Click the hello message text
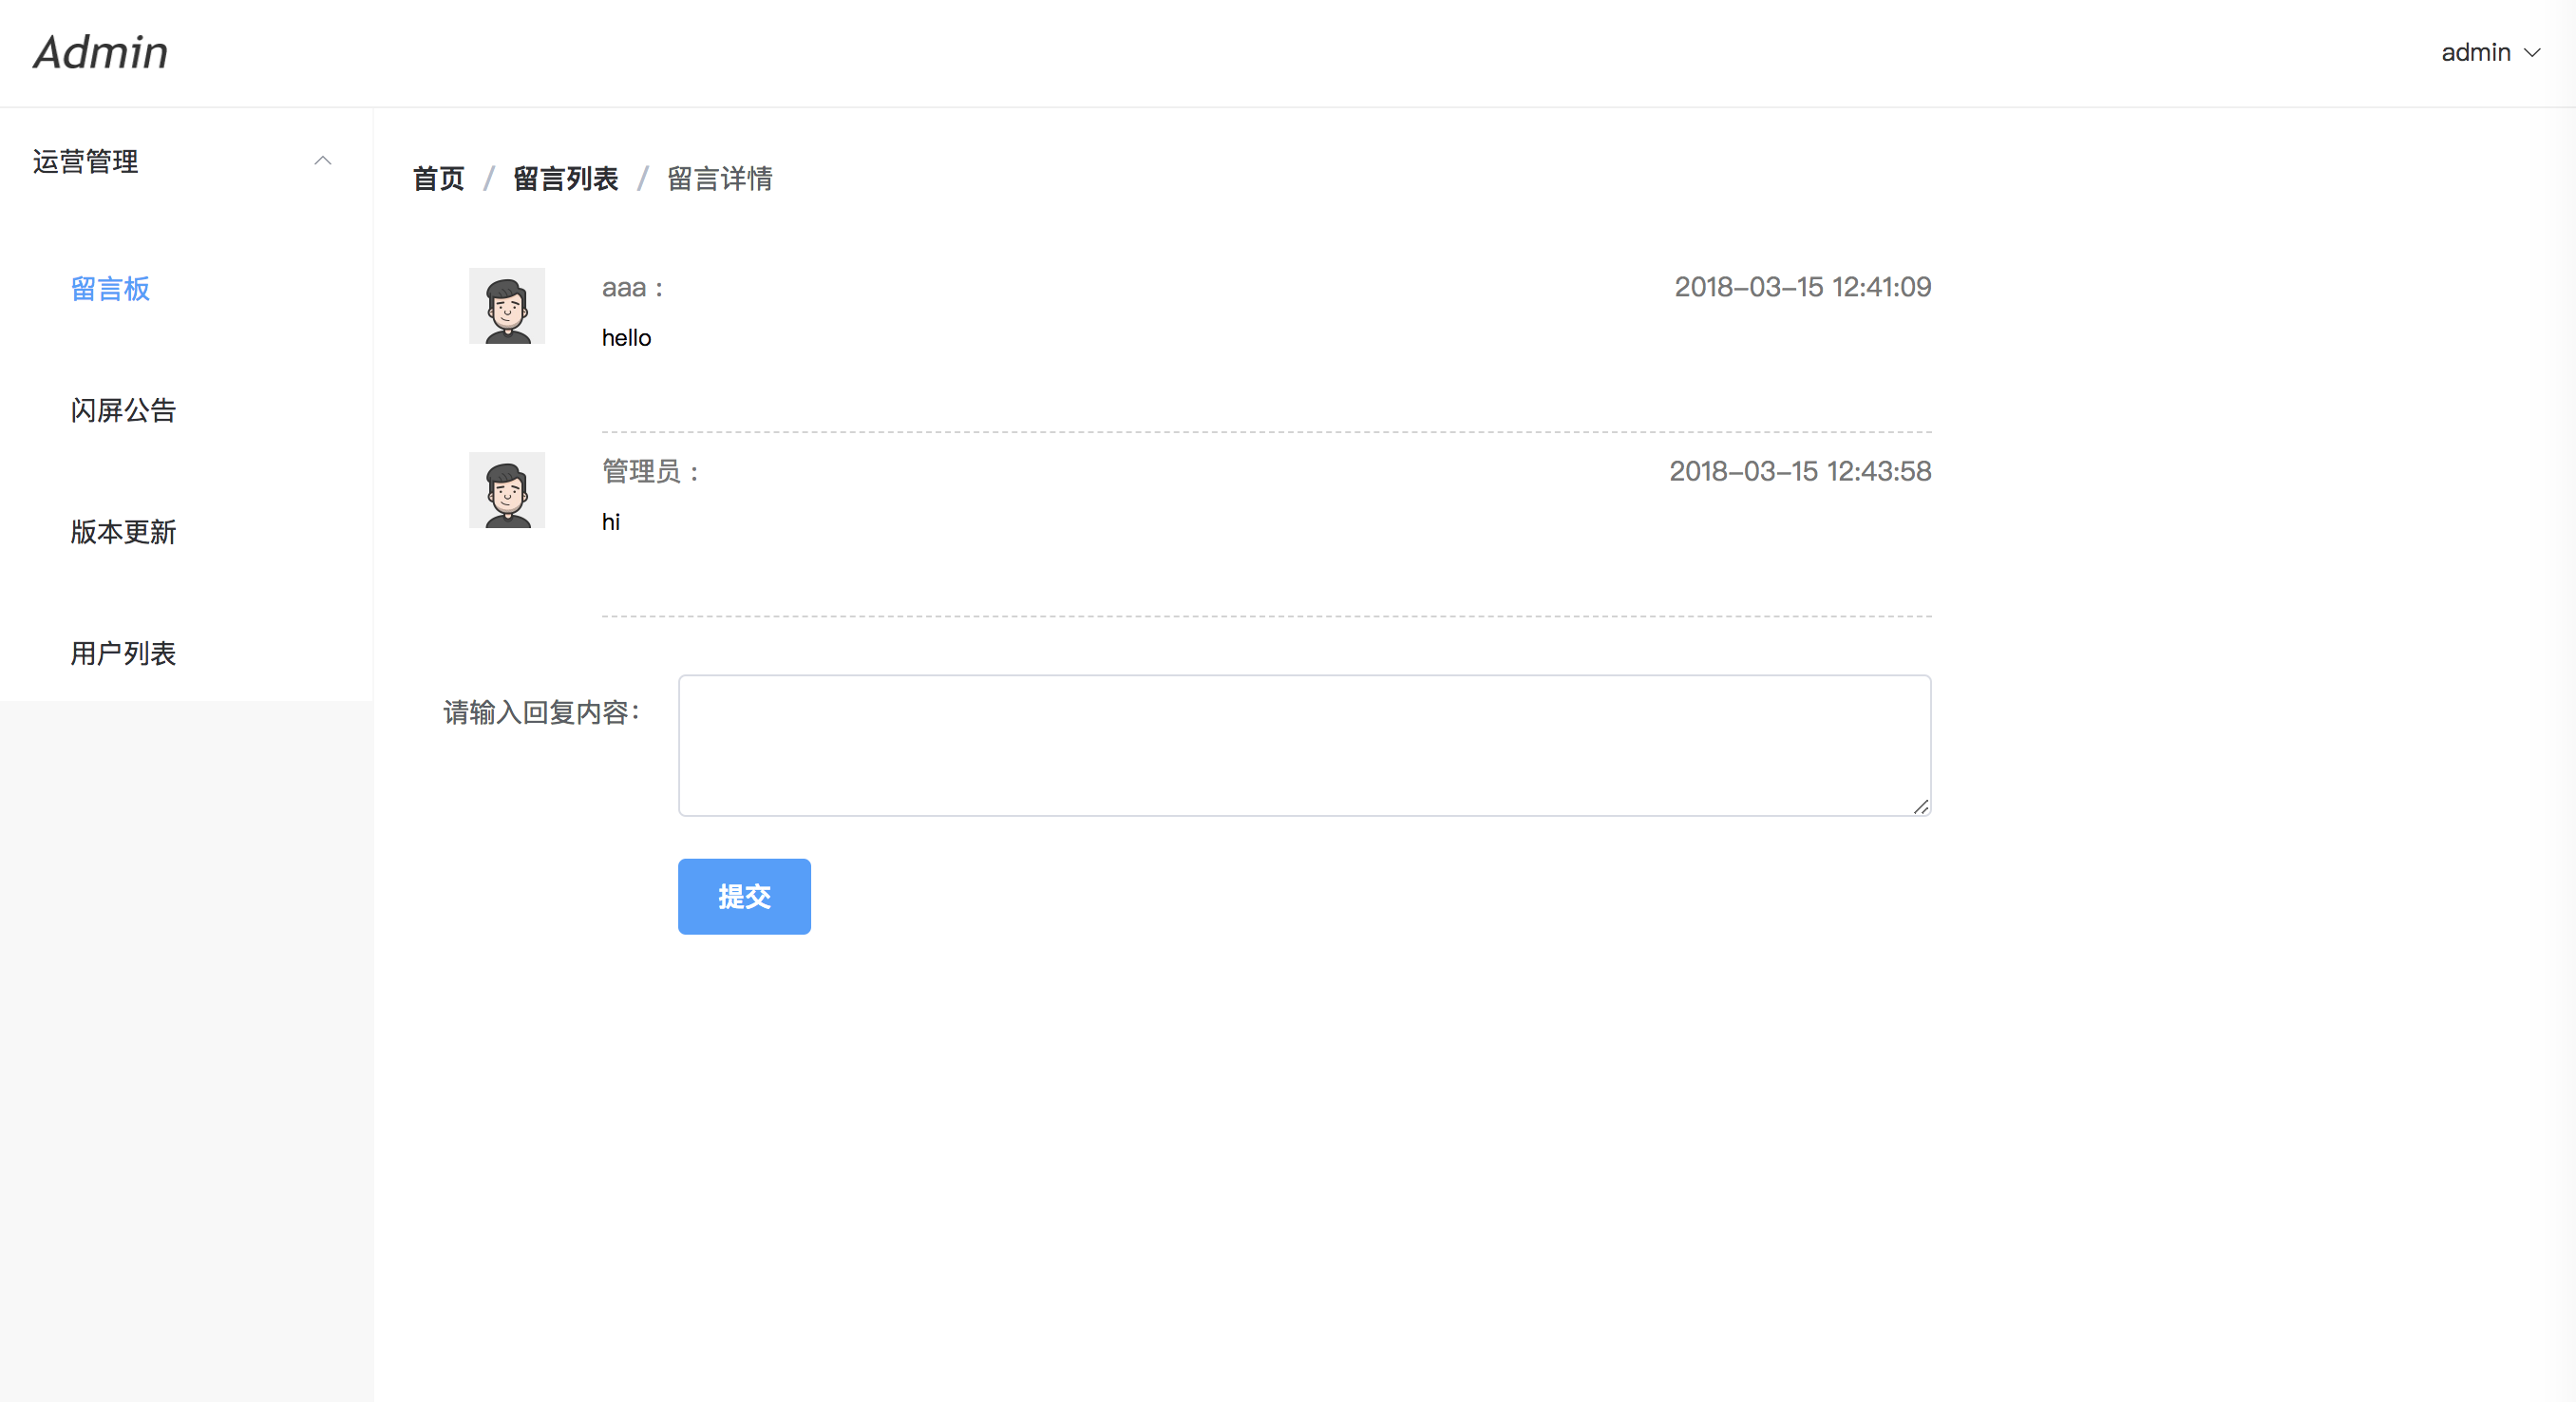Image resolution: width=2576 pixels, height=1402 pixels. click(x=626, y=338)
